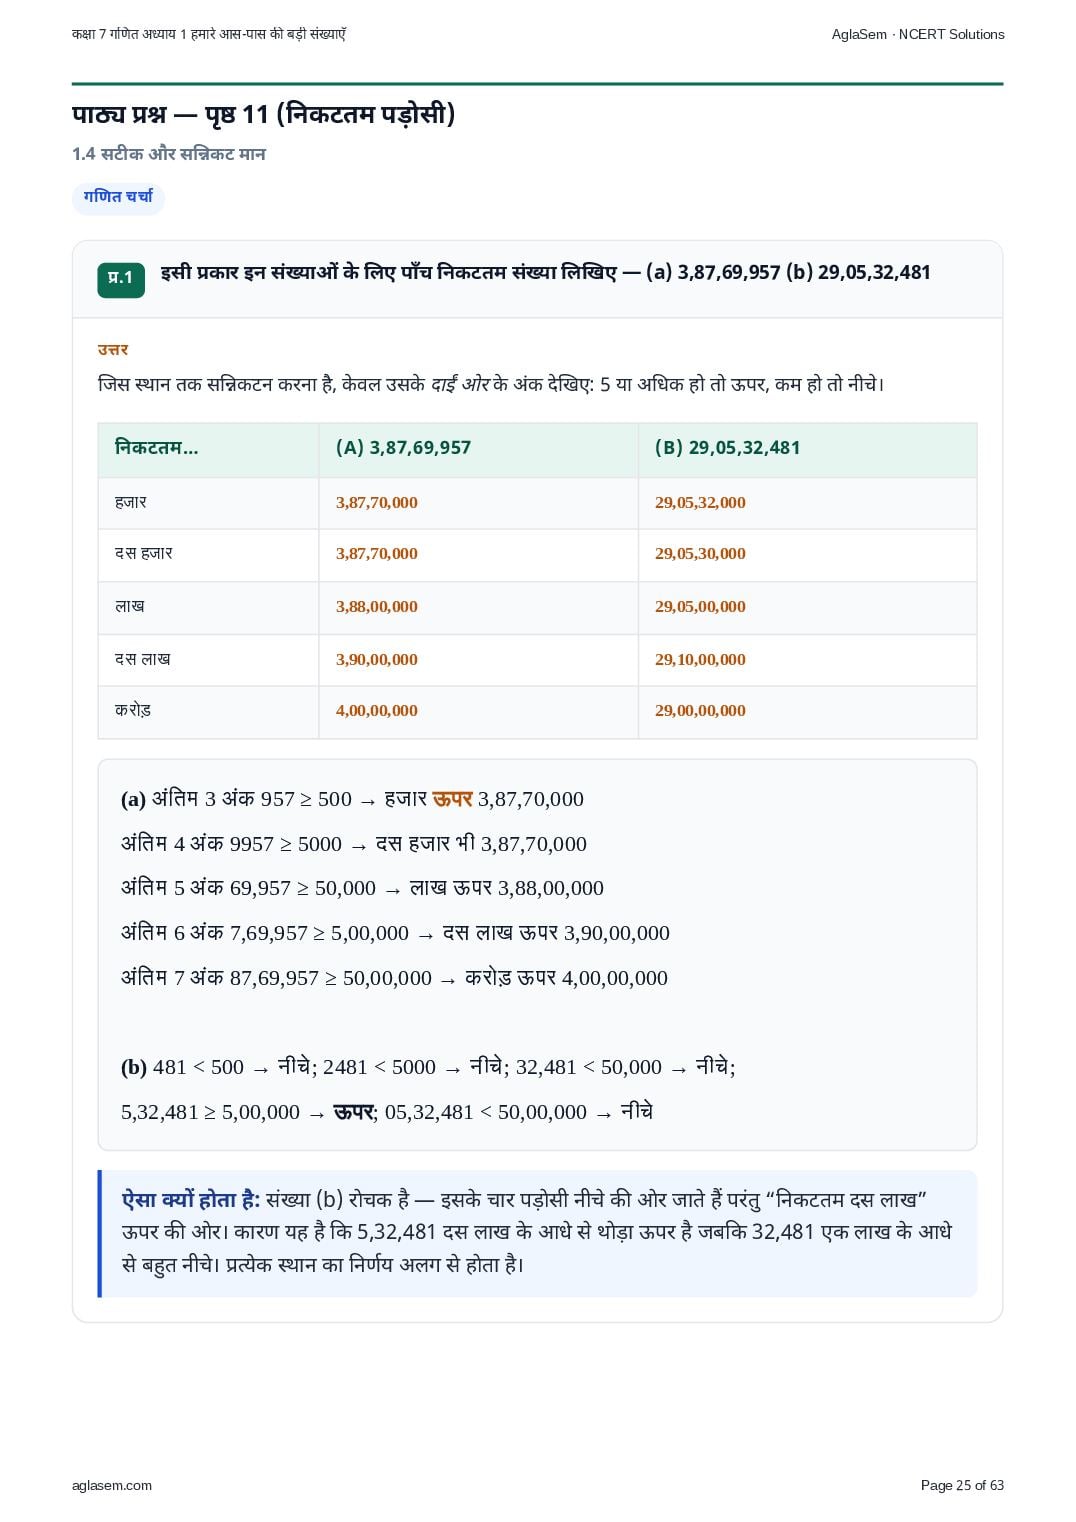Click the value 4,00,00,000 in table

pyautogui.click(x=377, y=711)
